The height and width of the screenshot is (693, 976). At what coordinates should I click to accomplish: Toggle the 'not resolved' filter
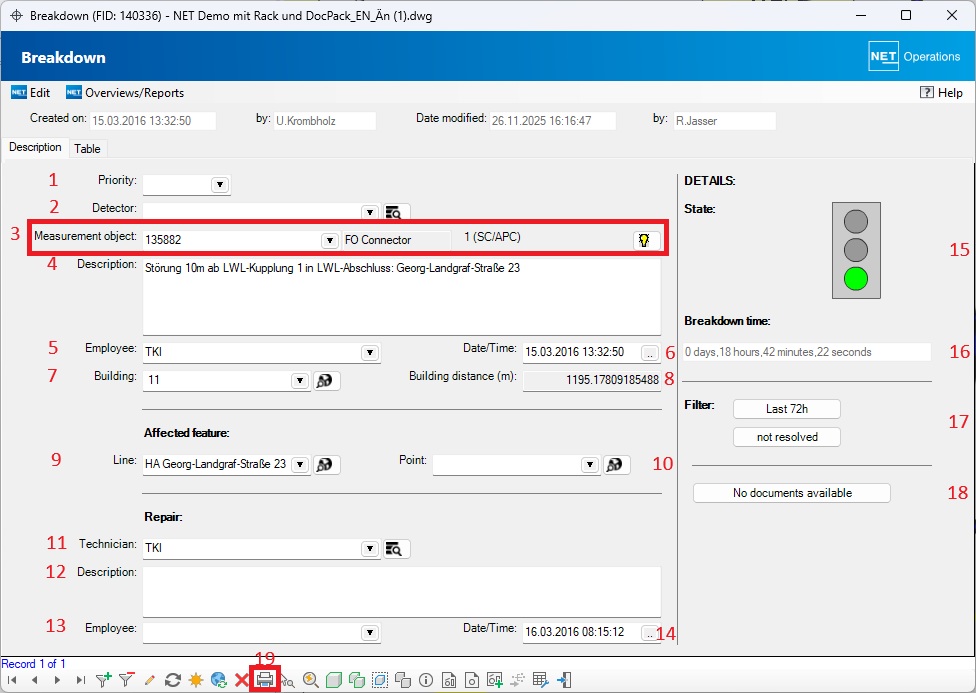click(x=786, y=437)
